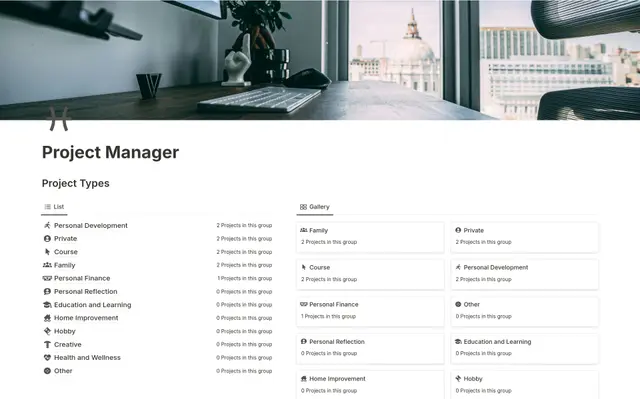Click the Project Manager page title
640x399 pixels.
pyautogui.click(x=110, y=152)
